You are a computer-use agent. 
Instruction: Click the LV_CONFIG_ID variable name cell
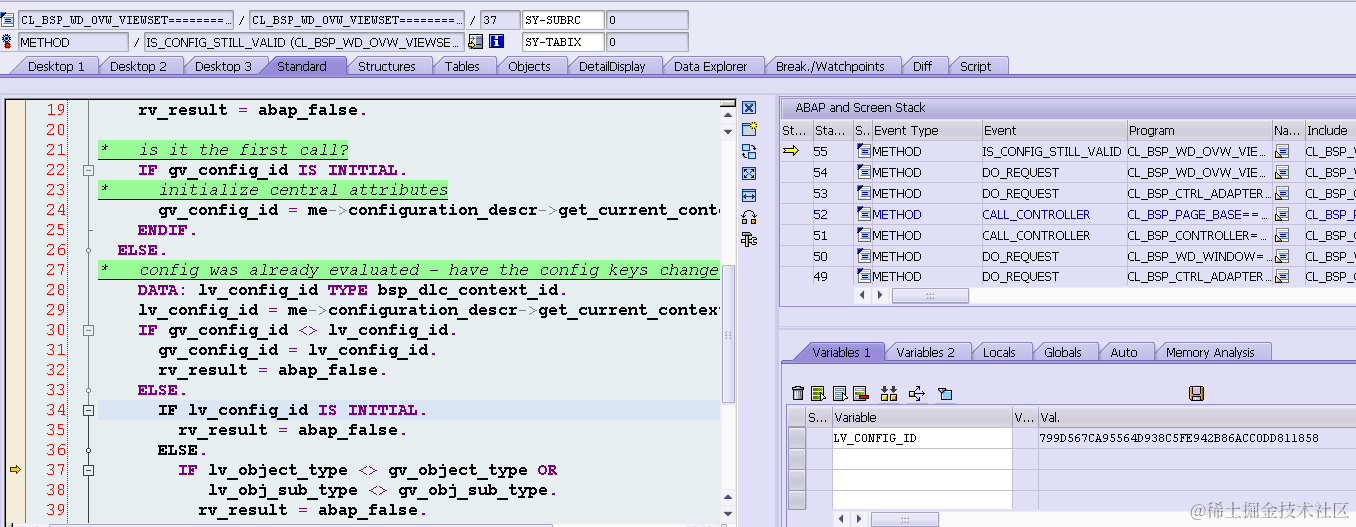click(921, 438)
